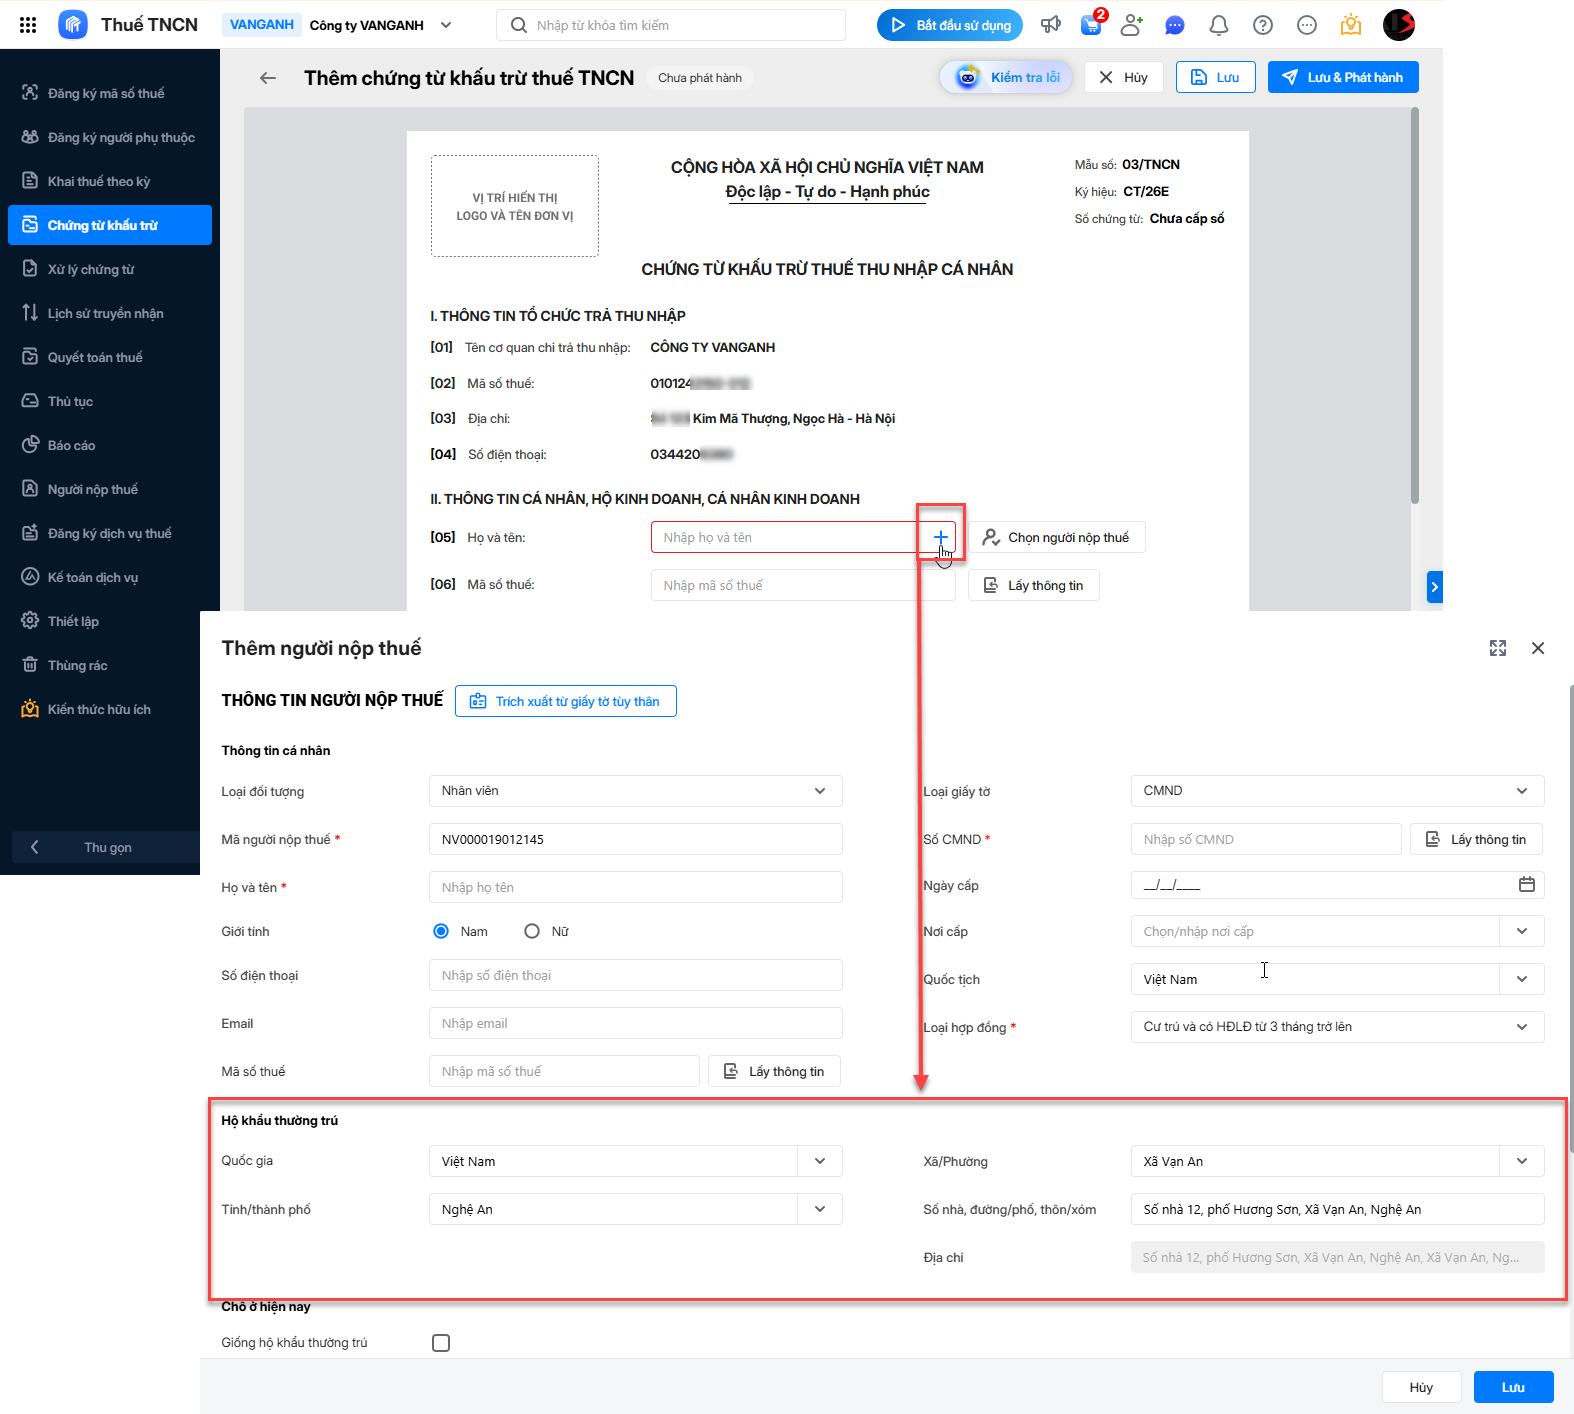Select the Nữ gender radio button

(532, 931)
